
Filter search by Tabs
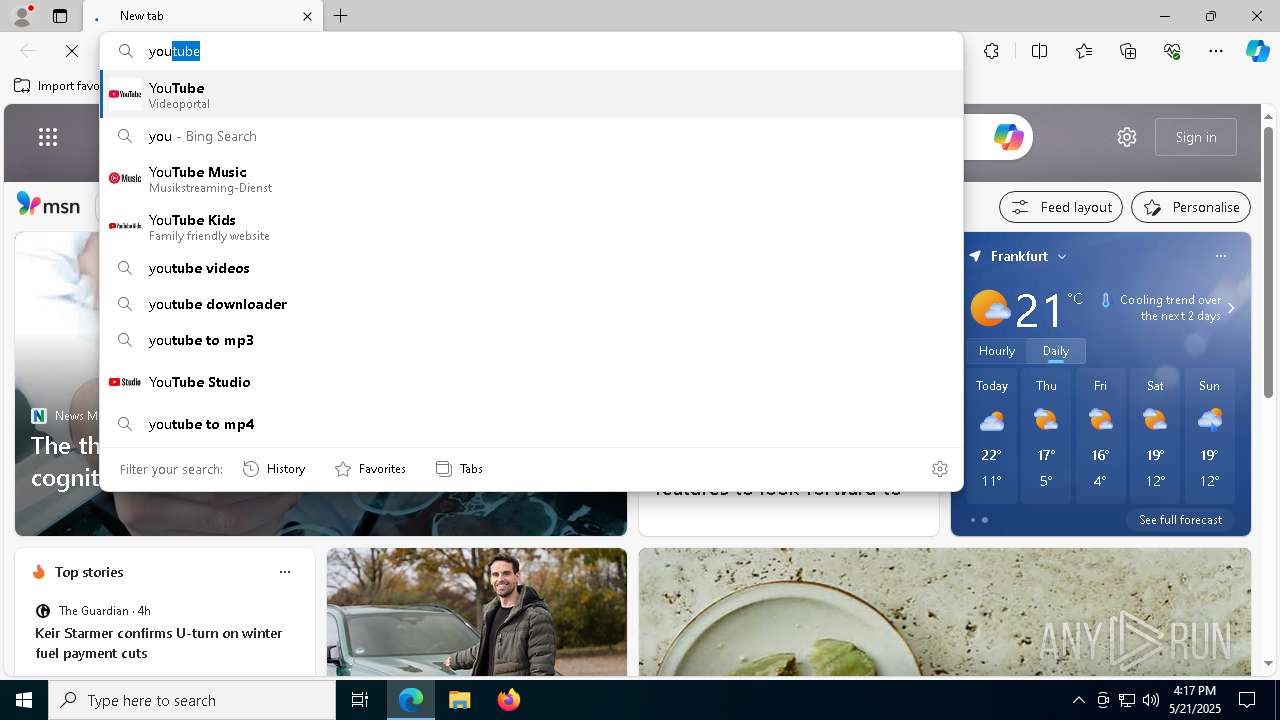(x=459, y=469)
